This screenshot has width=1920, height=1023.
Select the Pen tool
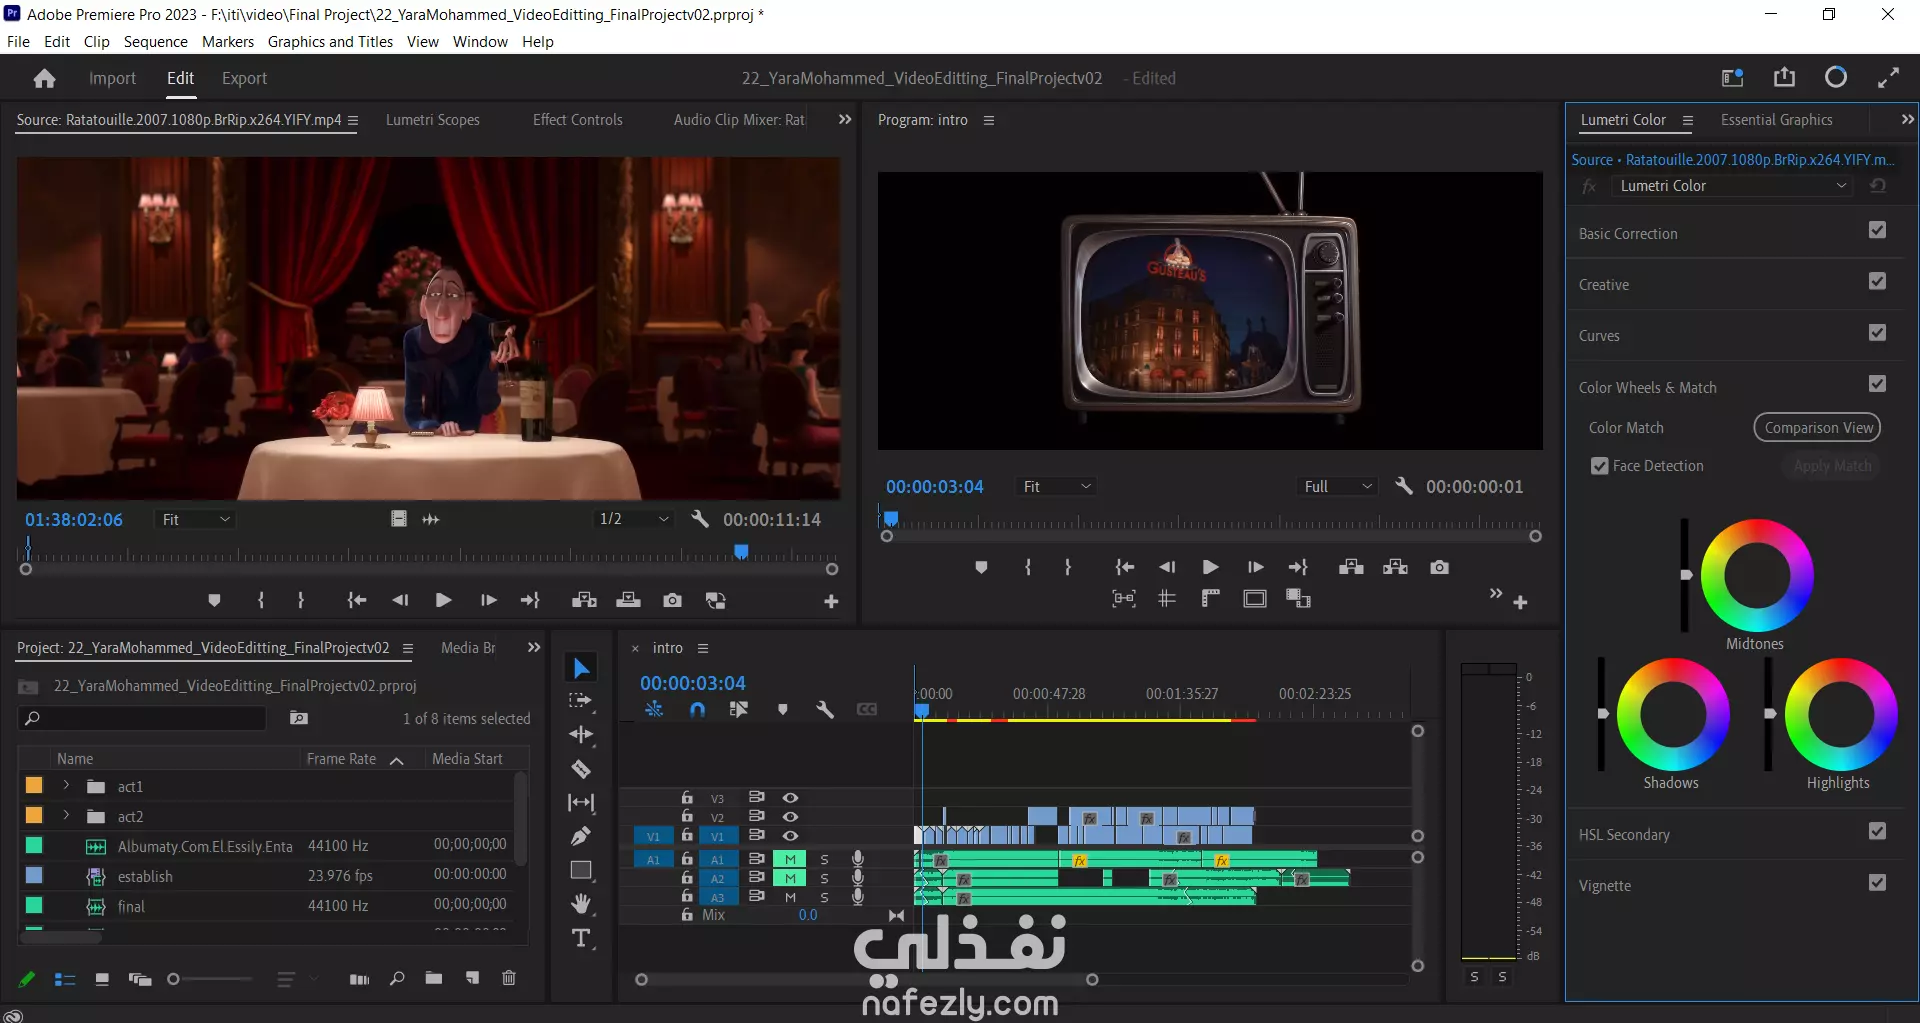tap(581, 836)
